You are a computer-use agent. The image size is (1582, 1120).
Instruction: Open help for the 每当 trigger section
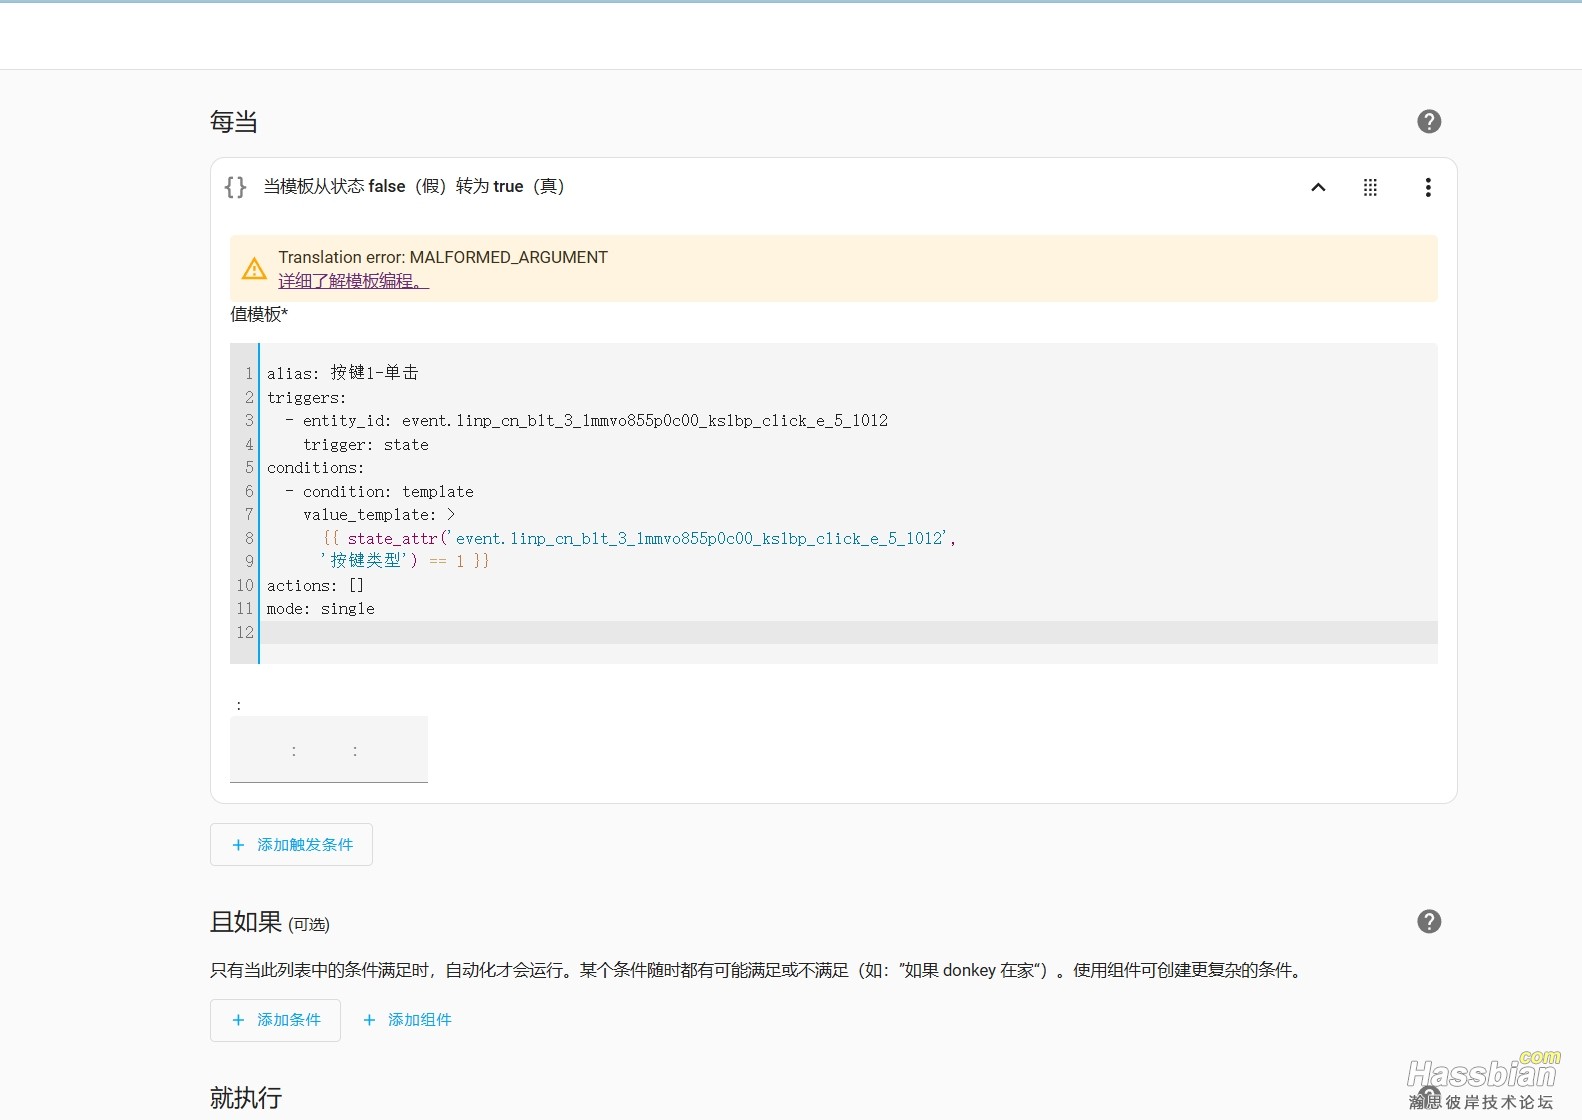[1429, 121]
